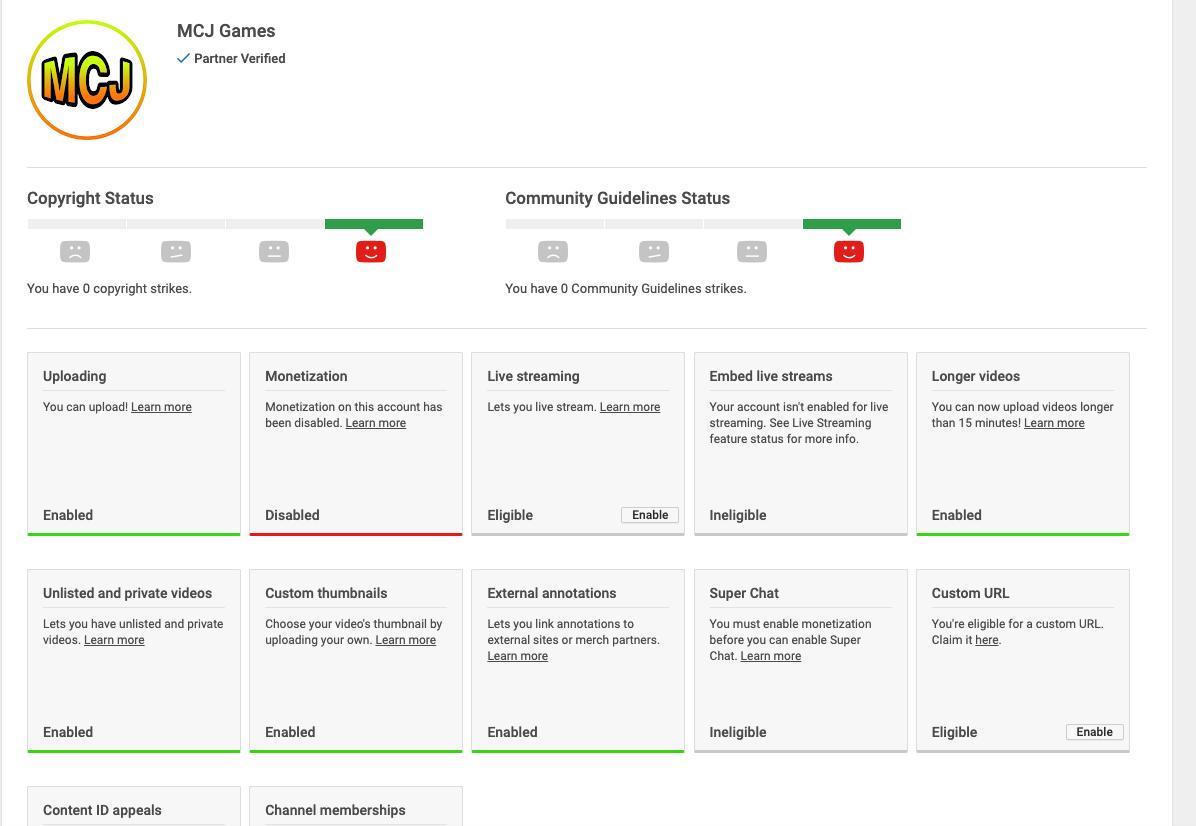Click the third gray face under Community Guidelines Status
This screenshot has width=1196, height=826.
point(752,251)
